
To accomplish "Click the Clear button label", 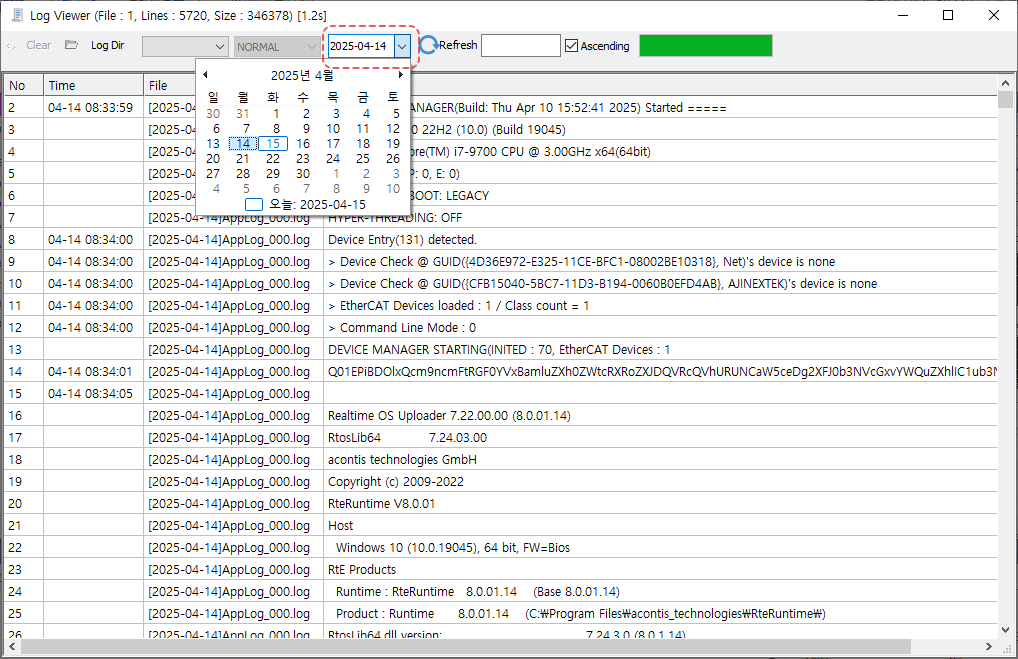I will (39, 45).
